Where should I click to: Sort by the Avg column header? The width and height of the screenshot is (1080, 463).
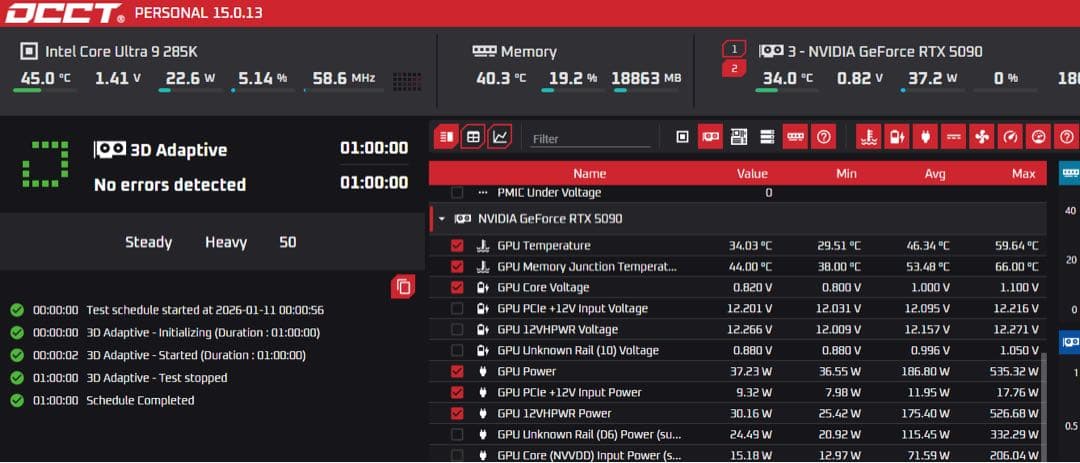(x=935, y=174)
